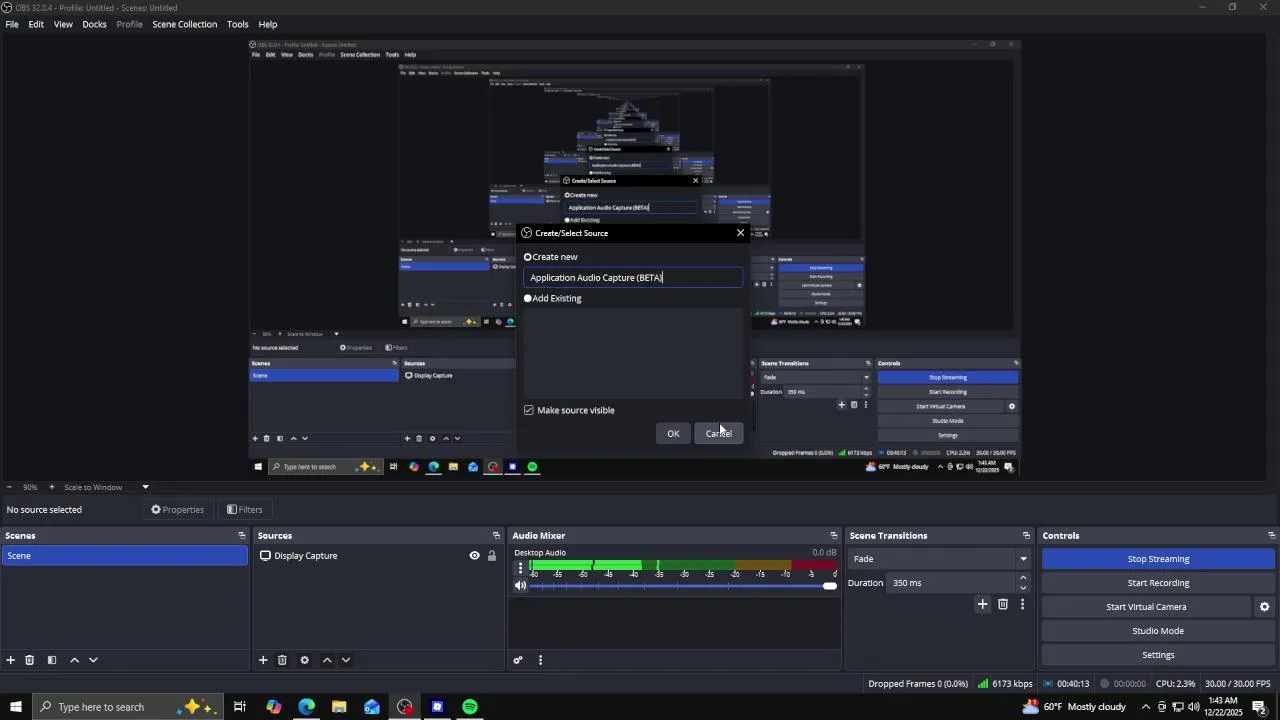Open the File menu
1280x720 pixels.
pyautogui.click(x=12, y=24)
